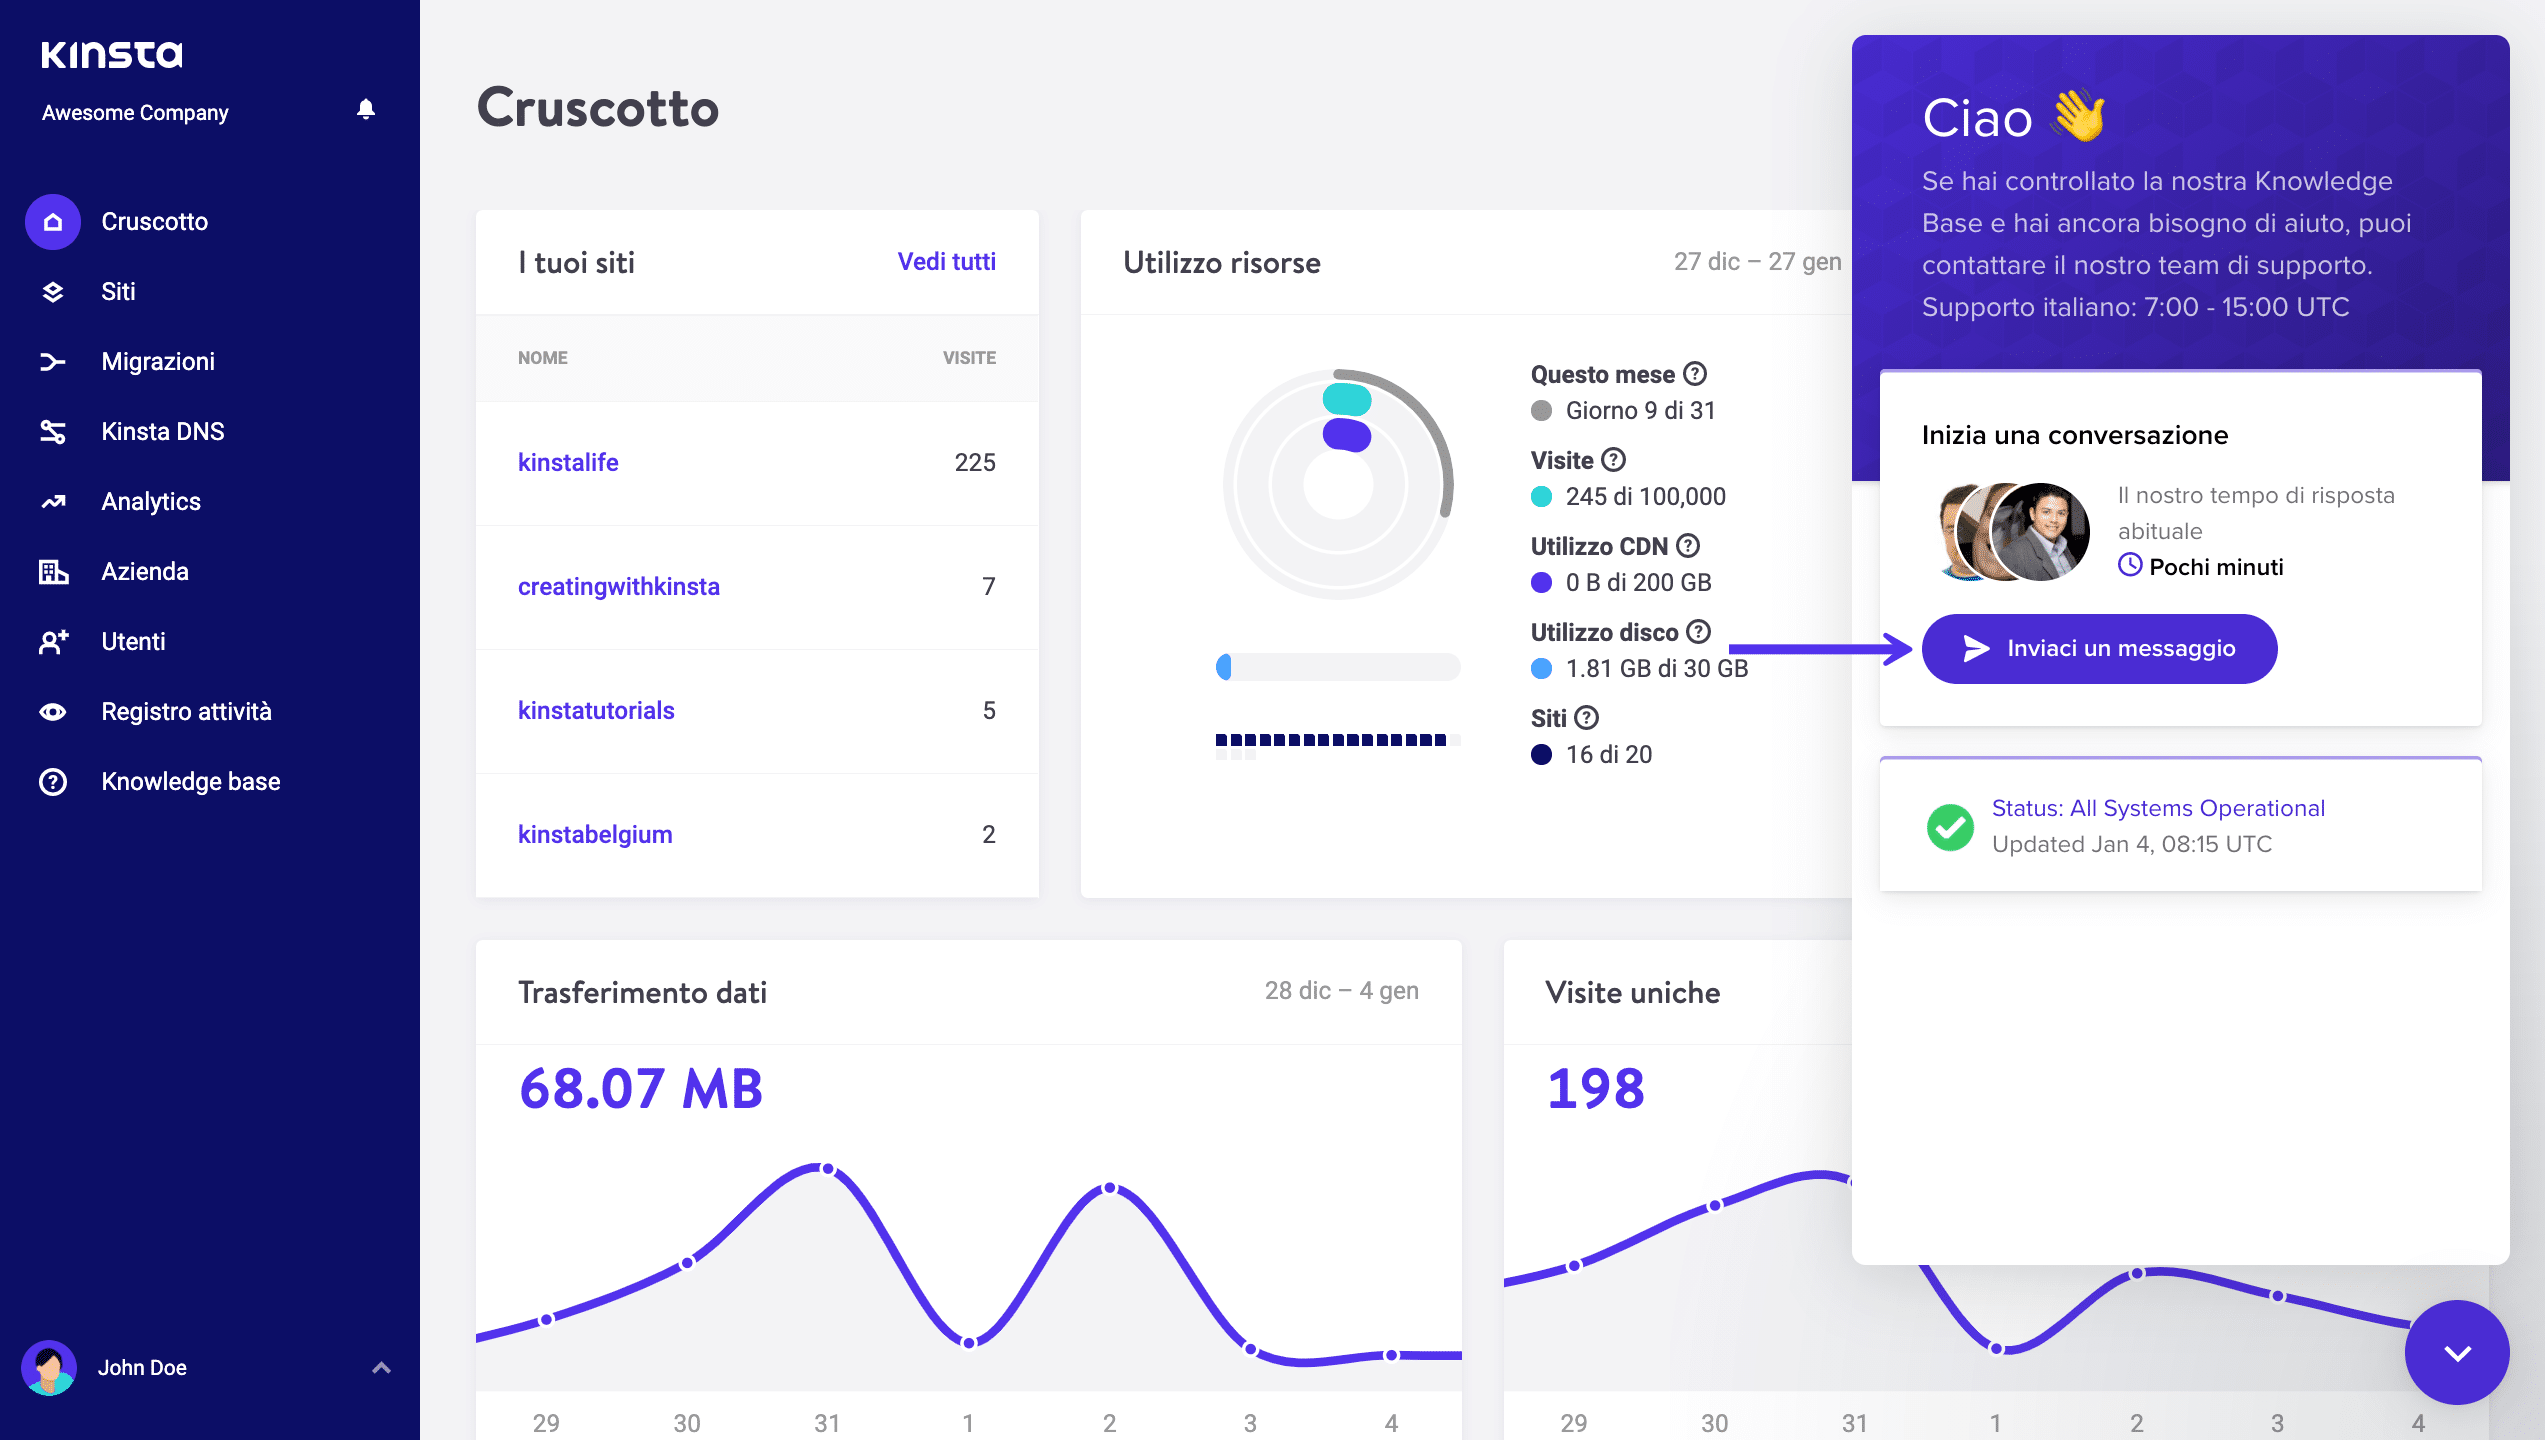Click the Analytics trend icon

click(53, 502)
